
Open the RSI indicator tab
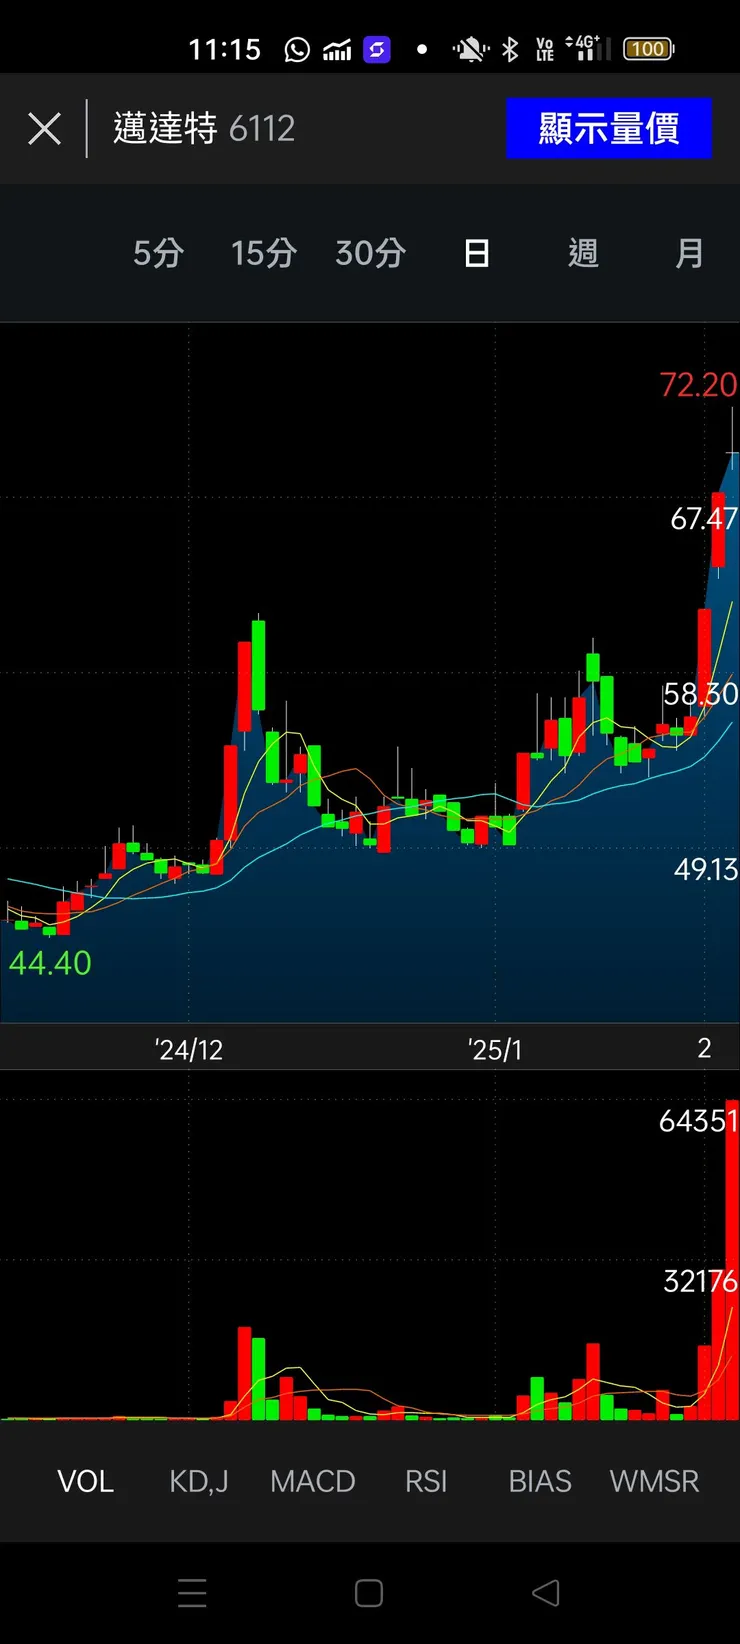[x=426, y=1481]
